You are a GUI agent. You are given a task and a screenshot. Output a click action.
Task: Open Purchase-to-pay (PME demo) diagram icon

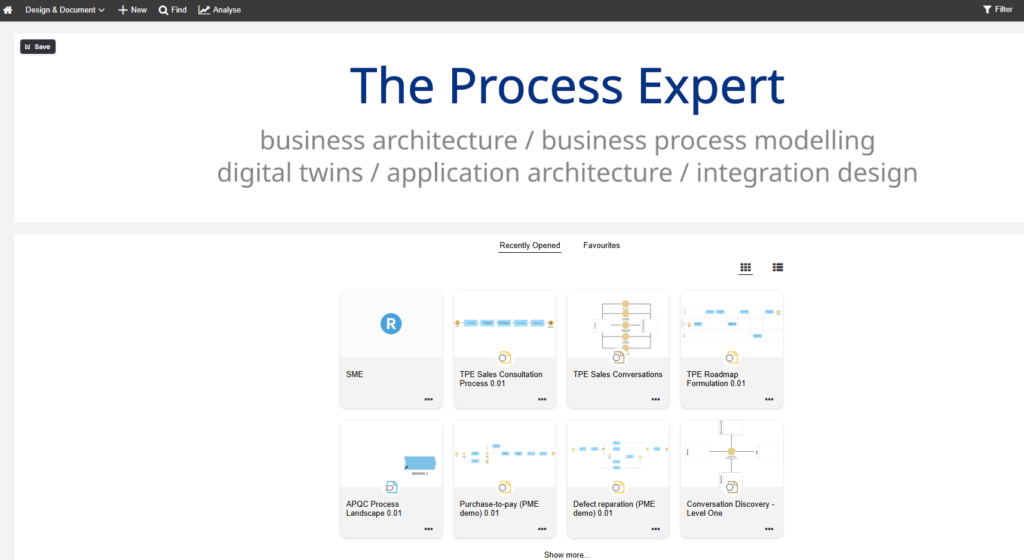pyautogui.click(x=505, y=487)
